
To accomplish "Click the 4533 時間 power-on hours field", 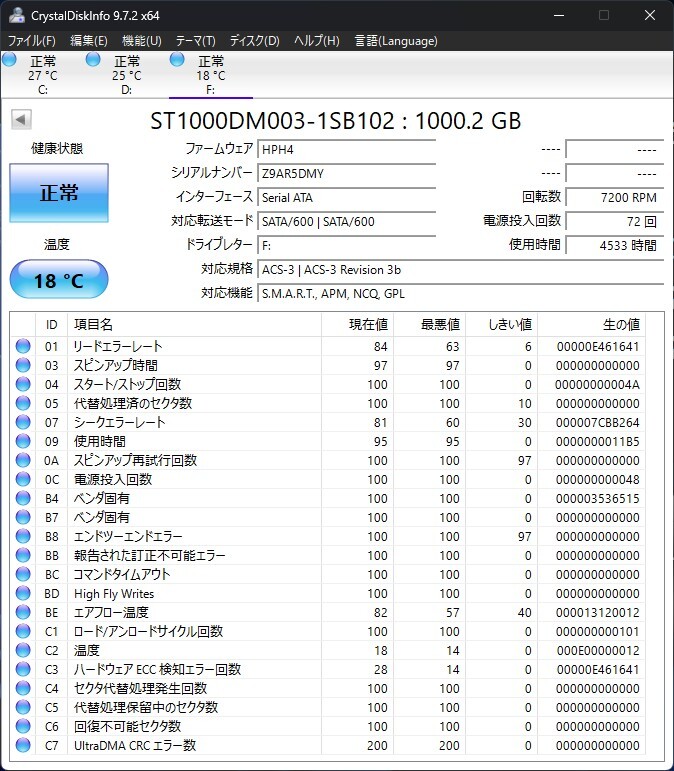I will click(x=615, y=245).
